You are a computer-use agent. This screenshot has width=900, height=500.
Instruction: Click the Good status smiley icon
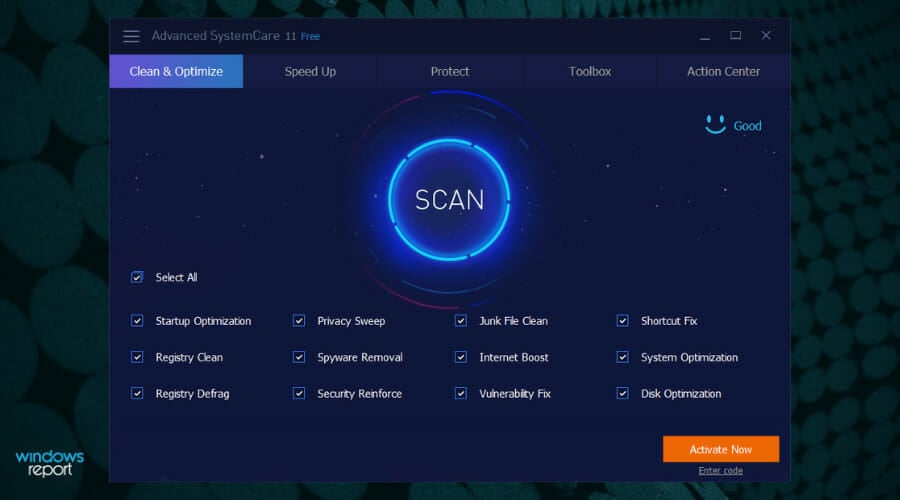point(715,124)
